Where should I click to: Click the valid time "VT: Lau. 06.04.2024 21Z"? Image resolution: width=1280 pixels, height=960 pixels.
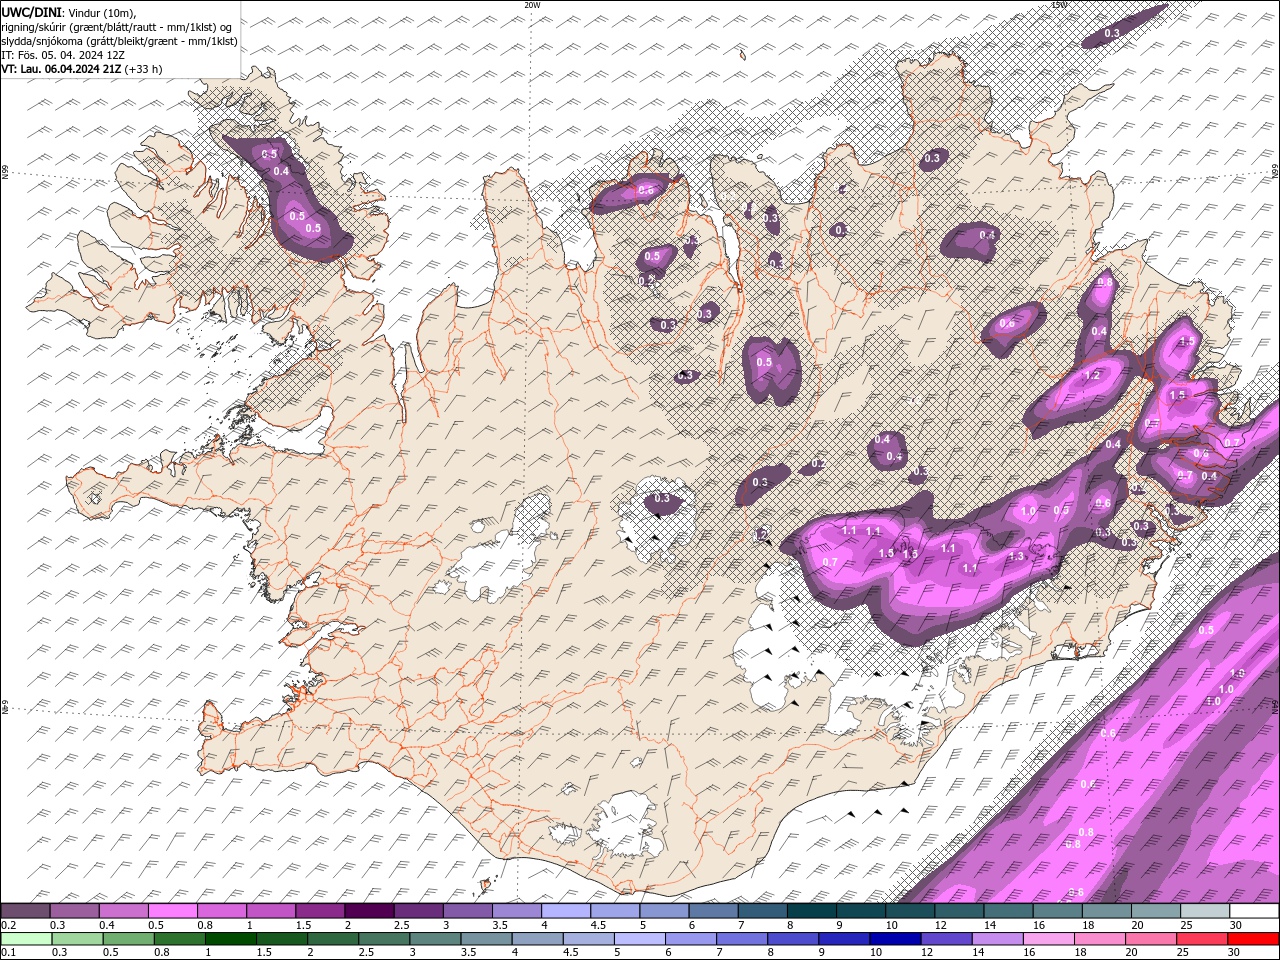62,69
